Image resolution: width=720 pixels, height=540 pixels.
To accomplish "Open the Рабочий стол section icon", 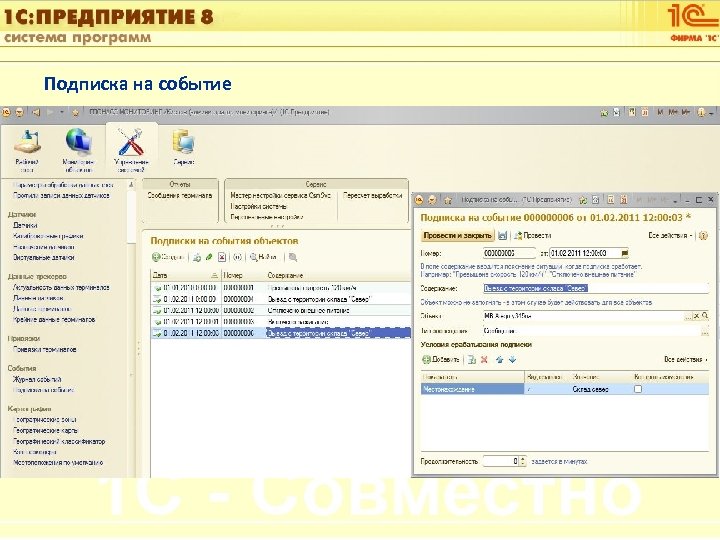I will click(x=27, y=141).
